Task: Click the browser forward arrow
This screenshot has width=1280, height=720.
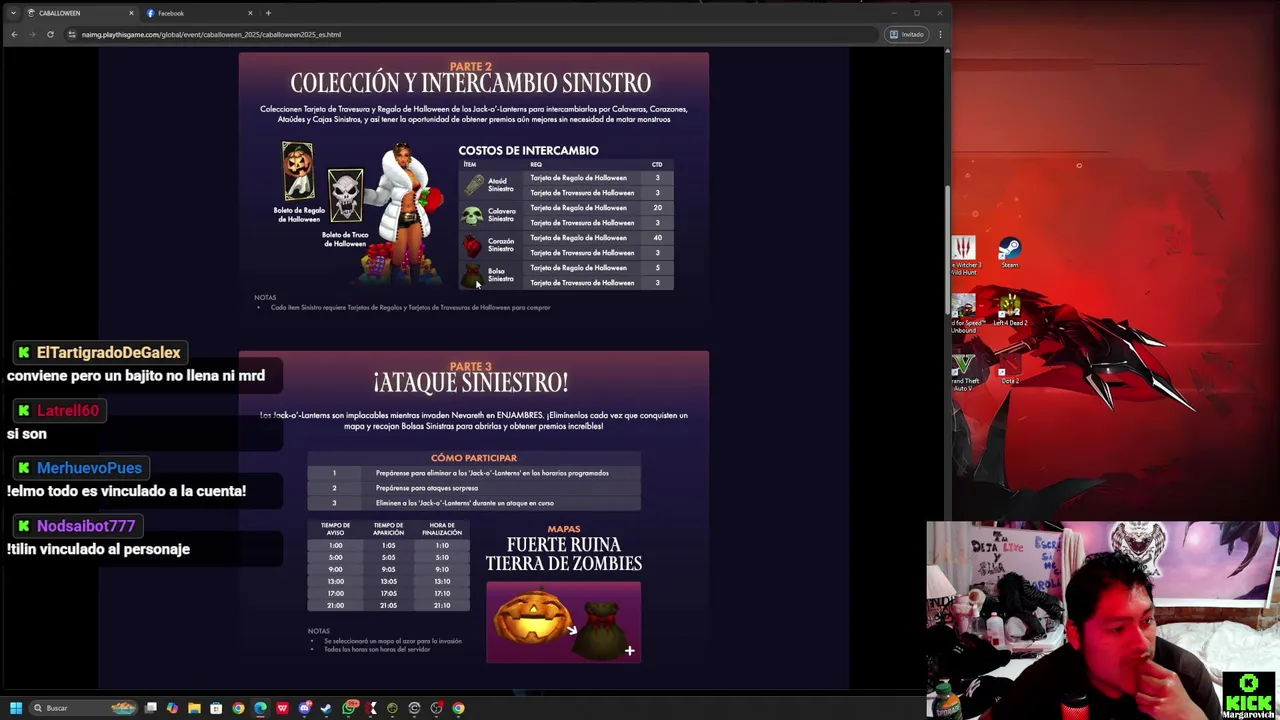Action: (x=32, y=34)
